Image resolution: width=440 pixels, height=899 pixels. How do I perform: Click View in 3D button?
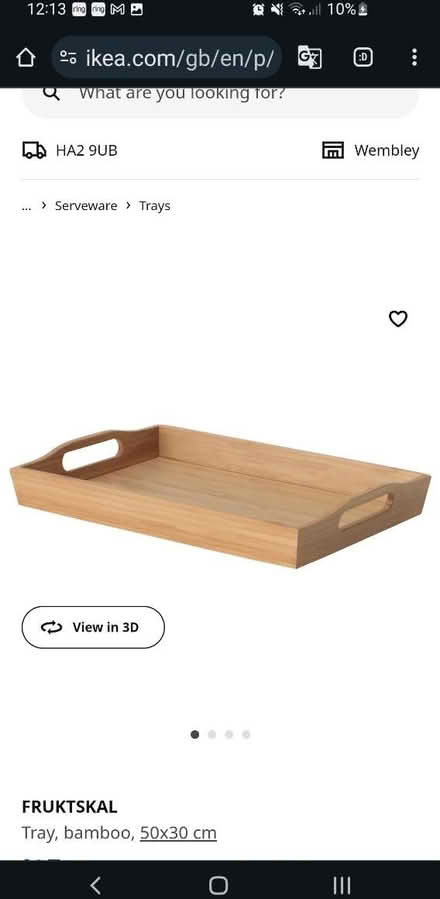click(x=93, y=627)
